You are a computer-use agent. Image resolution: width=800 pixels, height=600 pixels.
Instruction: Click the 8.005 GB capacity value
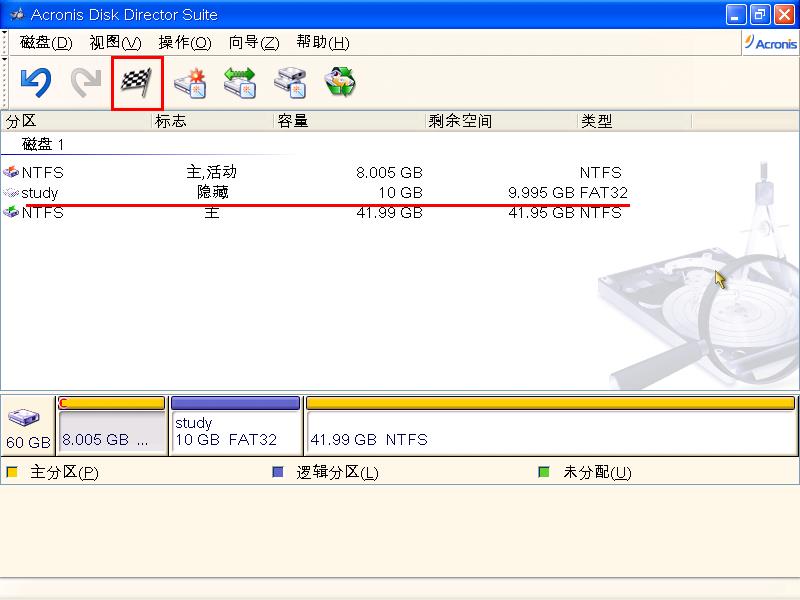coord(389,172)
